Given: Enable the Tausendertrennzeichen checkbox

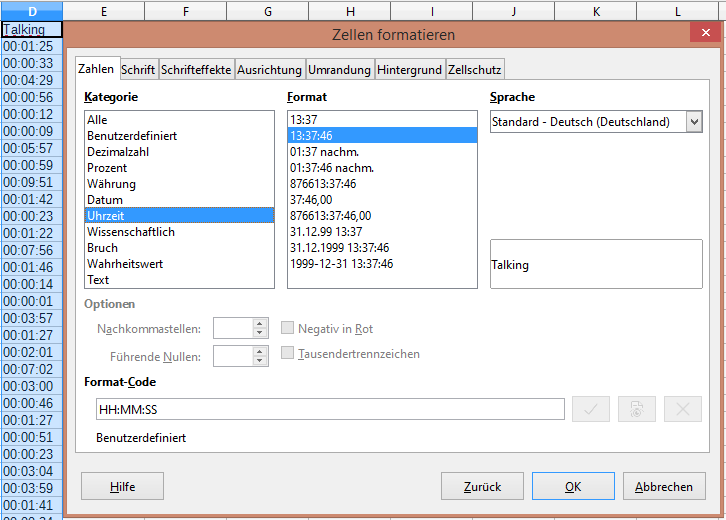Looking at the screenshot, I should 288,353.
